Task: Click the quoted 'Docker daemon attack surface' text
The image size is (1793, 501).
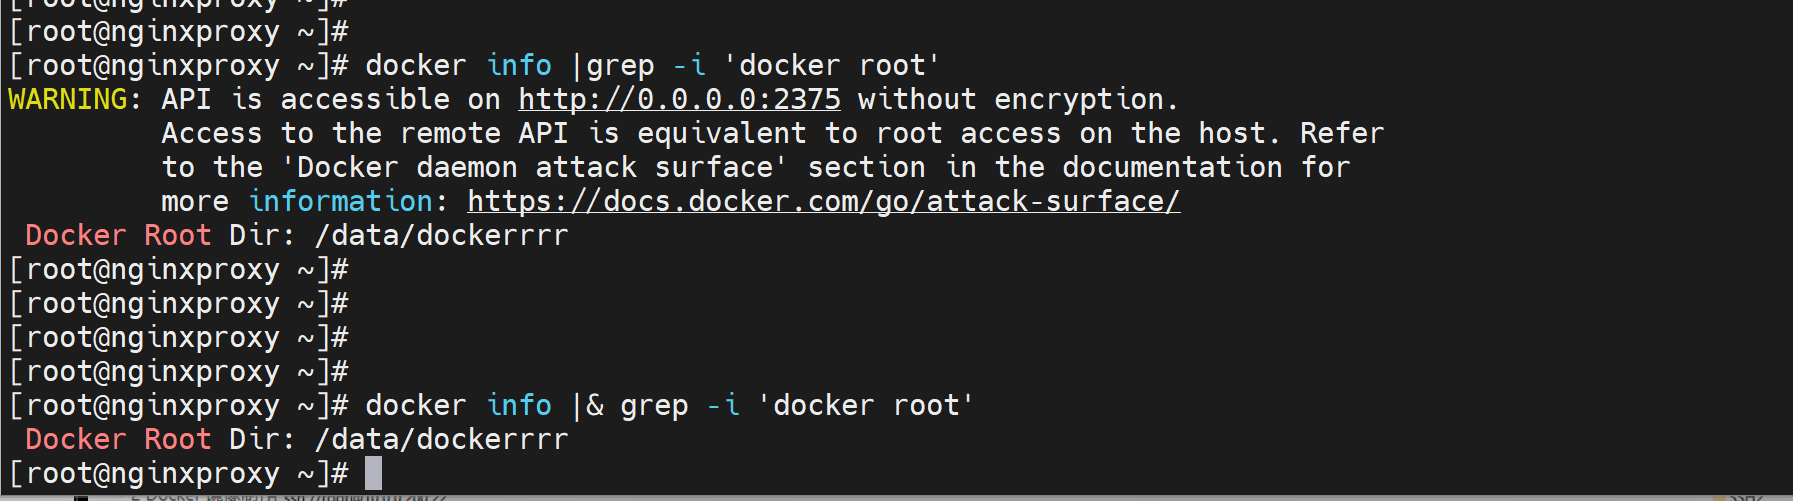Action: pyautogui.click(x=534, y=168)
